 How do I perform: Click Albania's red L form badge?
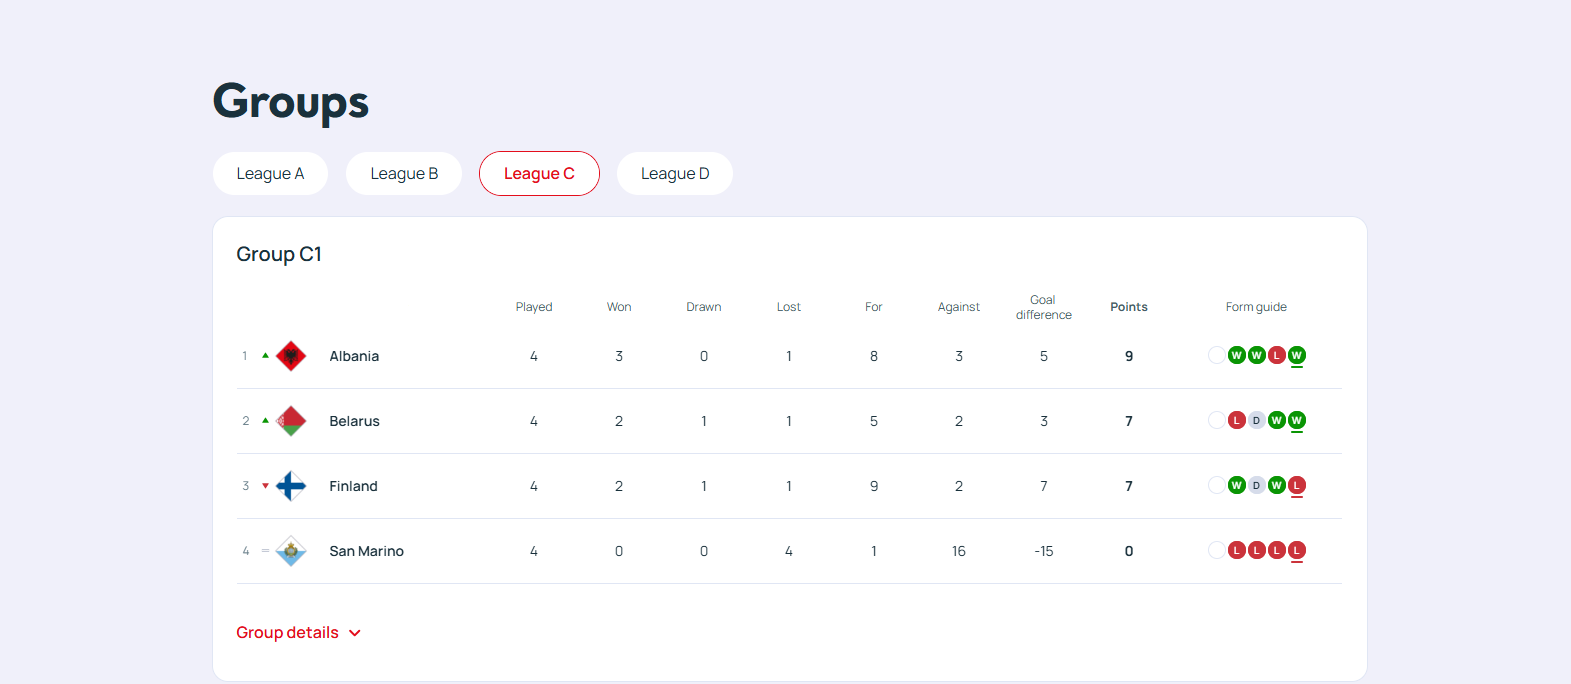tap(1277, 355)
